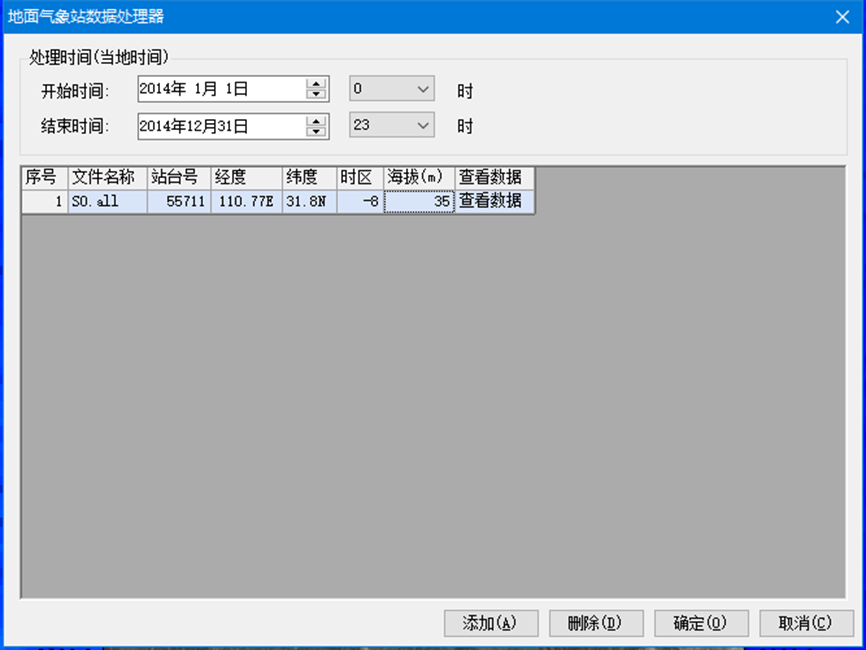Click the 文件名称 column header
The image size is (866, 650).
108,177
